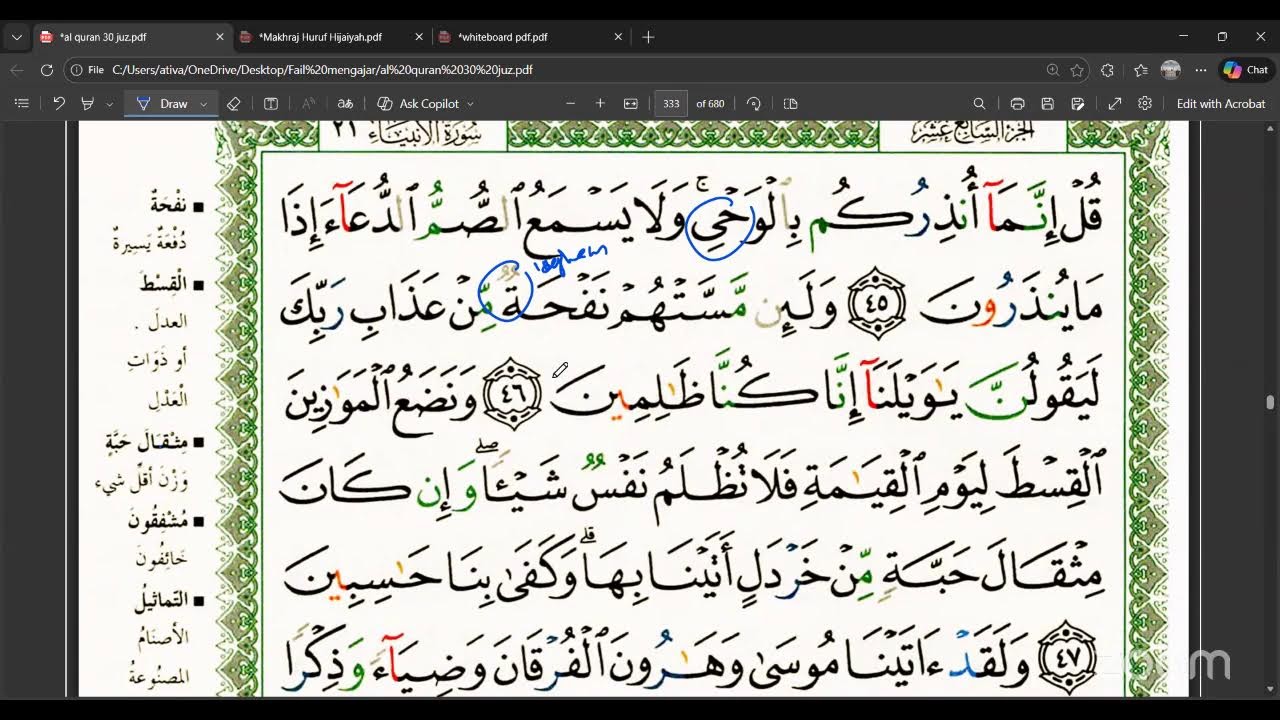
Task: Click the address bar URL
Action: pyautogui.click(x=322, y=70)
